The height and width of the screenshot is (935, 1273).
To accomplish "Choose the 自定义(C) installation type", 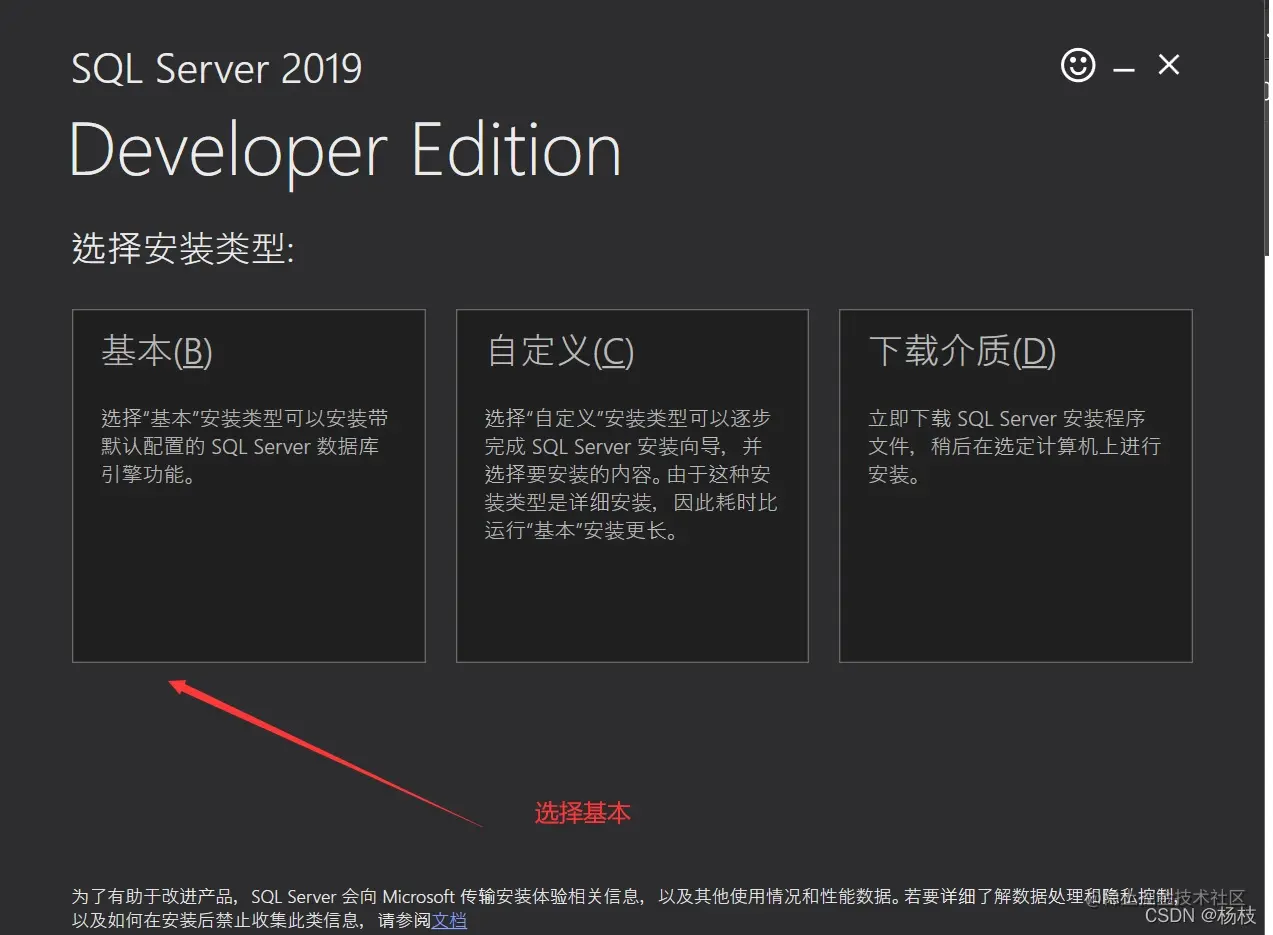I will click(632, 486).
